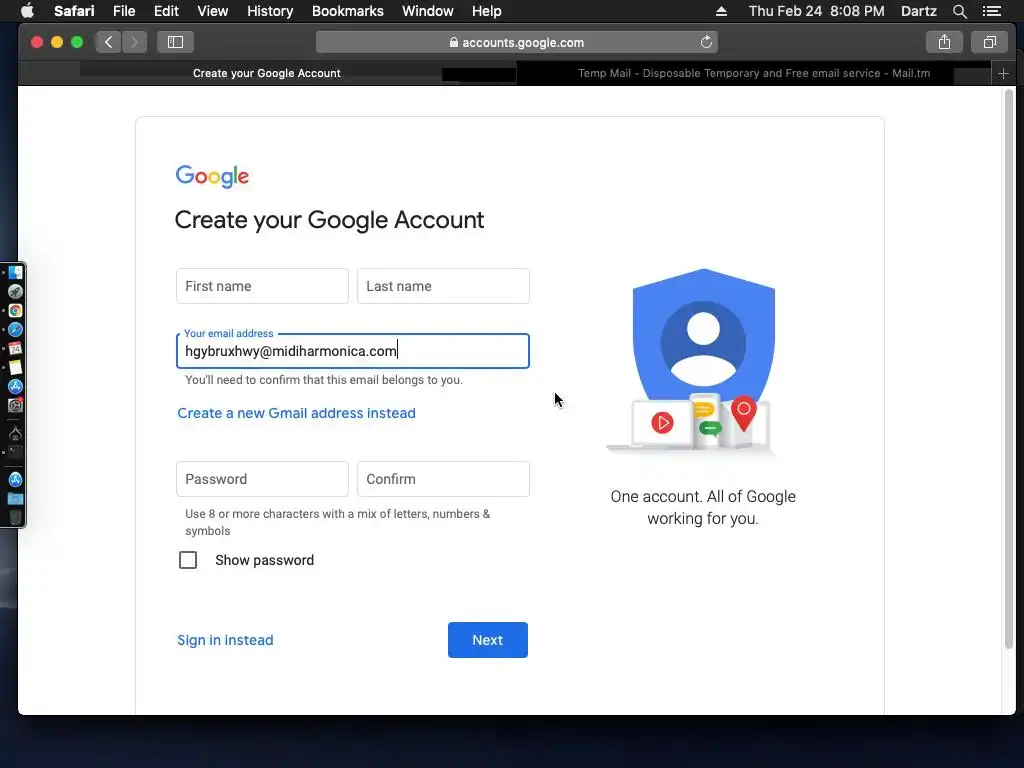
Task: Click the eject icon in menu bar
Action: tap(721, 11)
